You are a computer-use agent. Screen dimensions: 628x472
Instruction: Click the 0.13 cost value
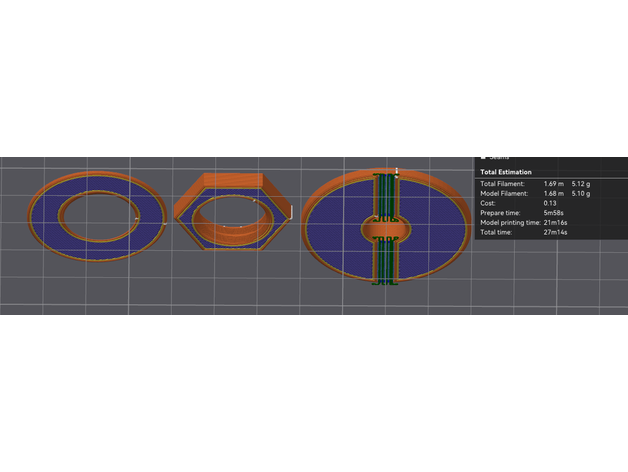point(549,203)
